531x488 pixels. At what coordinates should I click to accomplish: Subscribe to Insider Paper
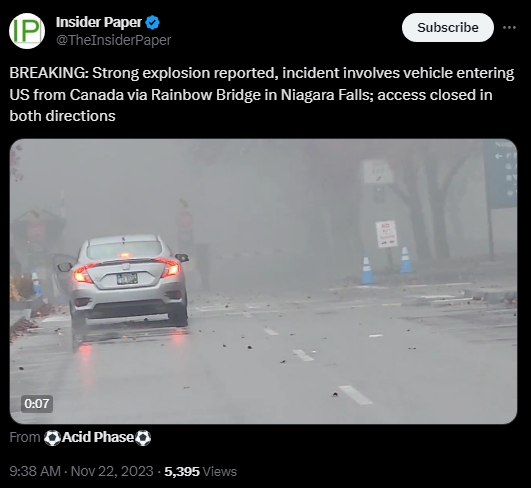[448, 27]
